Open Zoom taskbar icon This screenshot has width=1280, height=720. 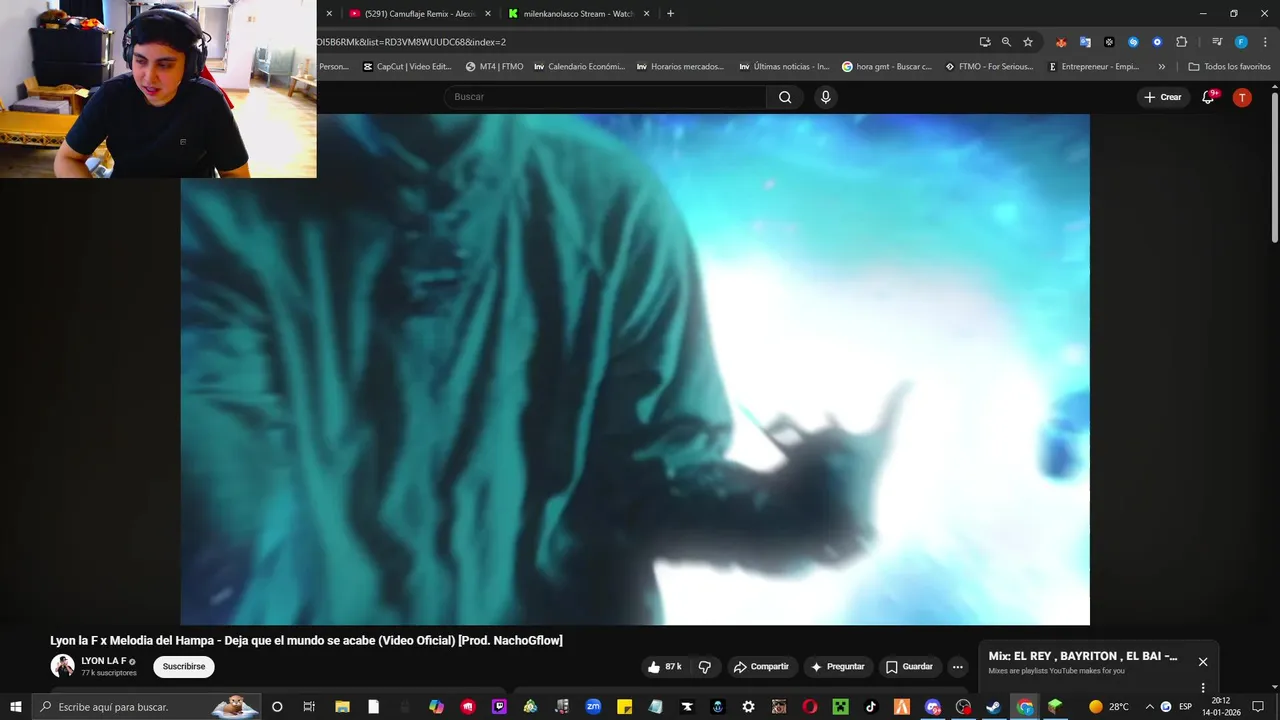593,707
